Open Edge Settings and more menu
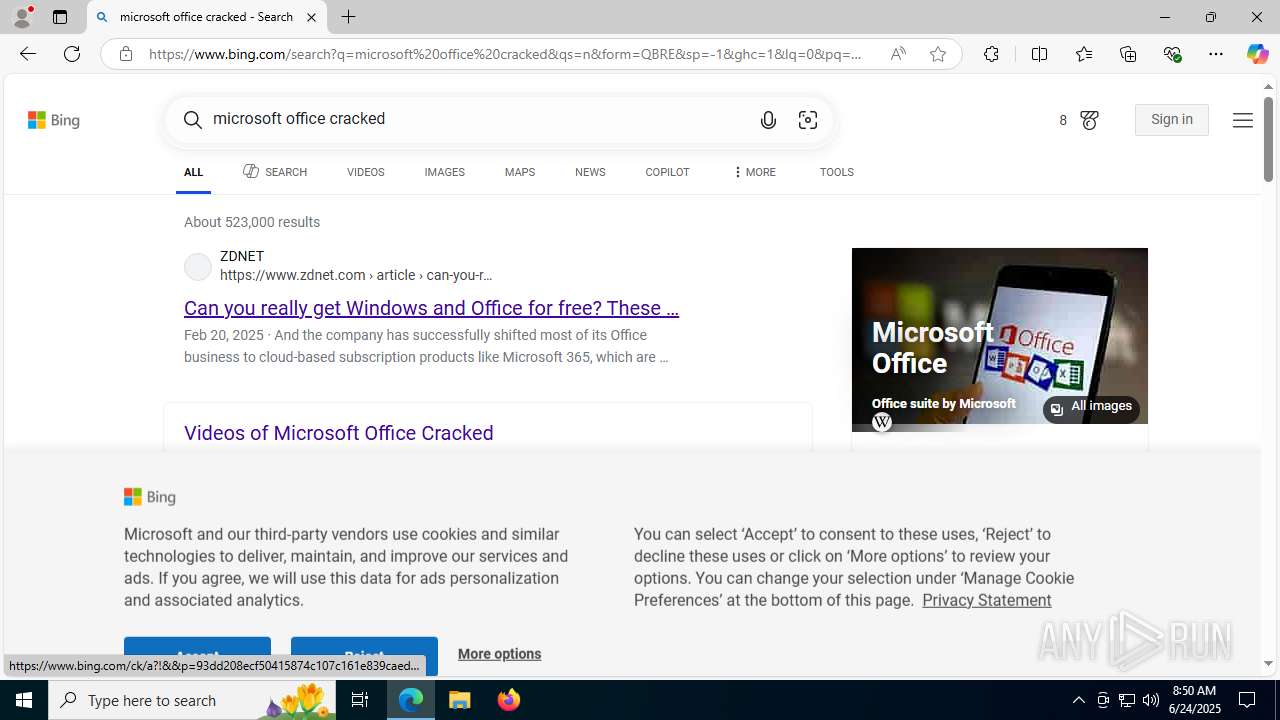Viewport: 1280px width, 720px height. point(1216,54)
